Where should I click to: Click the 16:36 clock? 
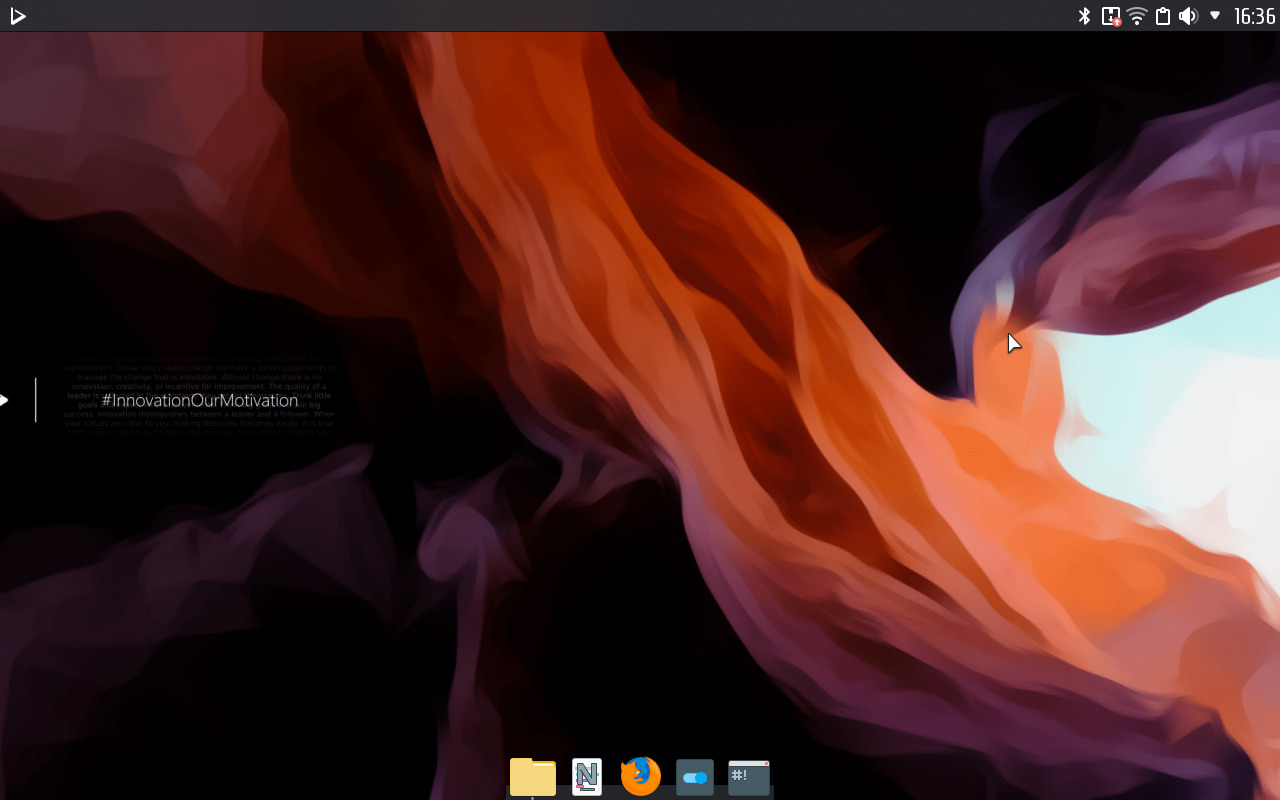tap(1254, 16)
